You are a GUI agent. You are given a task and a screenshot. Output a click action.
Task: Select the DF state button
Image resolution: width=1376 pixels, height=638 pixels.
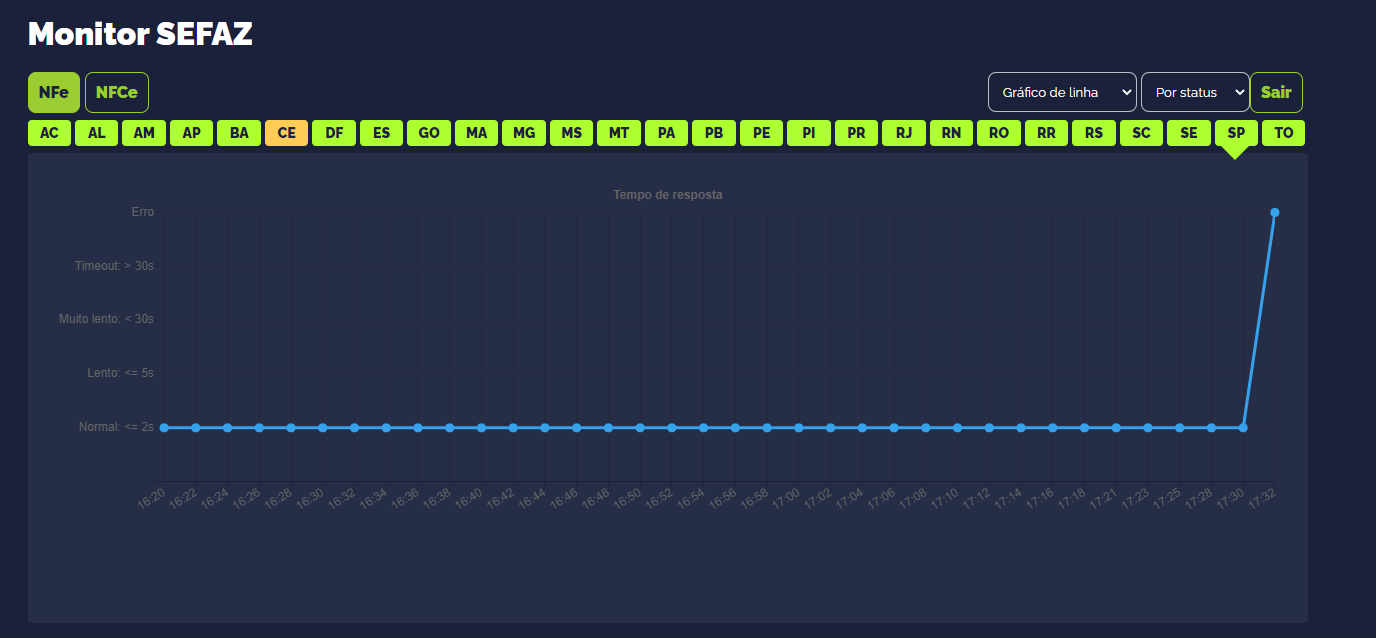coord(334,133)
